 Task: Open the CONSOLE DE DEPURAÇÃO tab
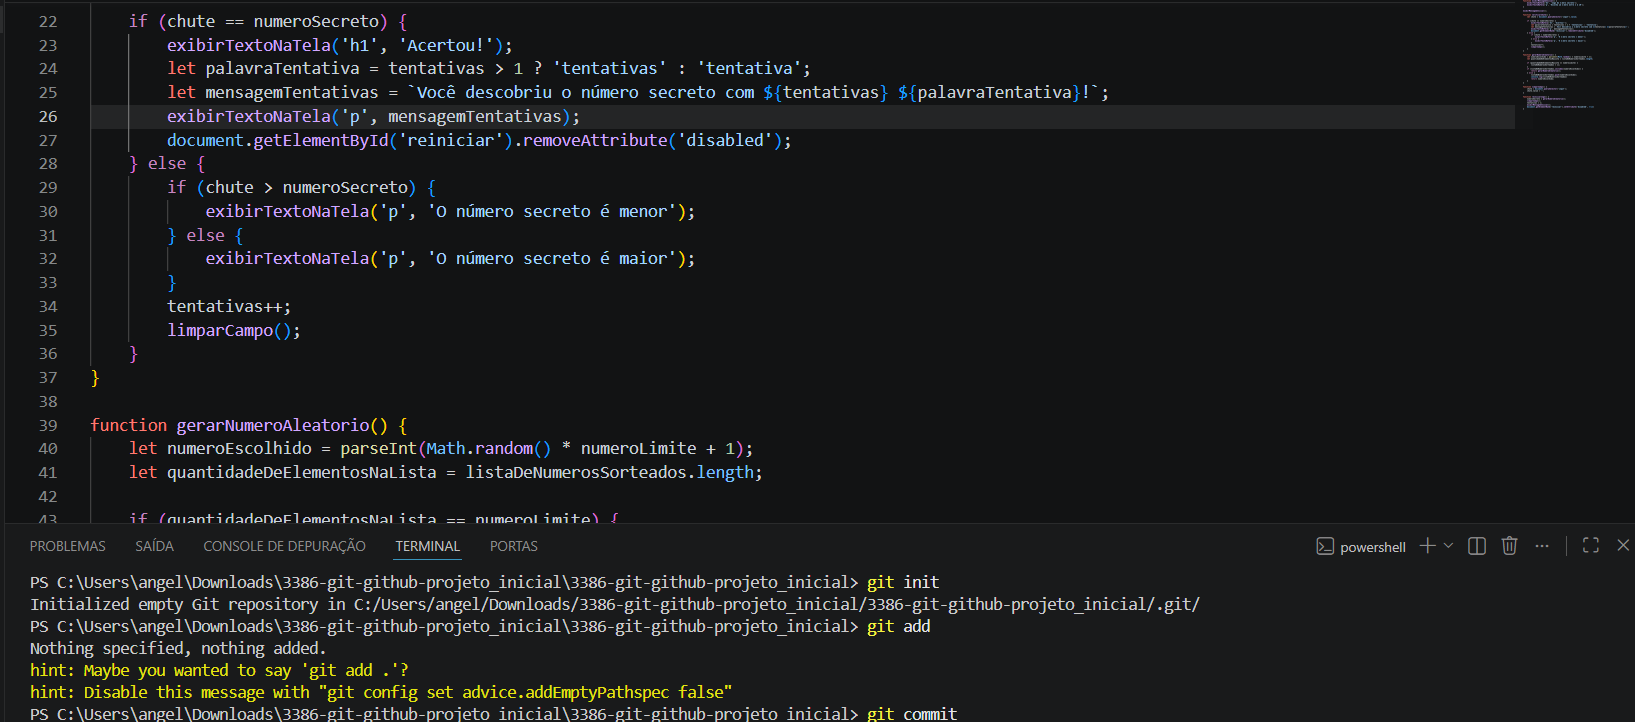(x=284, y=546)
